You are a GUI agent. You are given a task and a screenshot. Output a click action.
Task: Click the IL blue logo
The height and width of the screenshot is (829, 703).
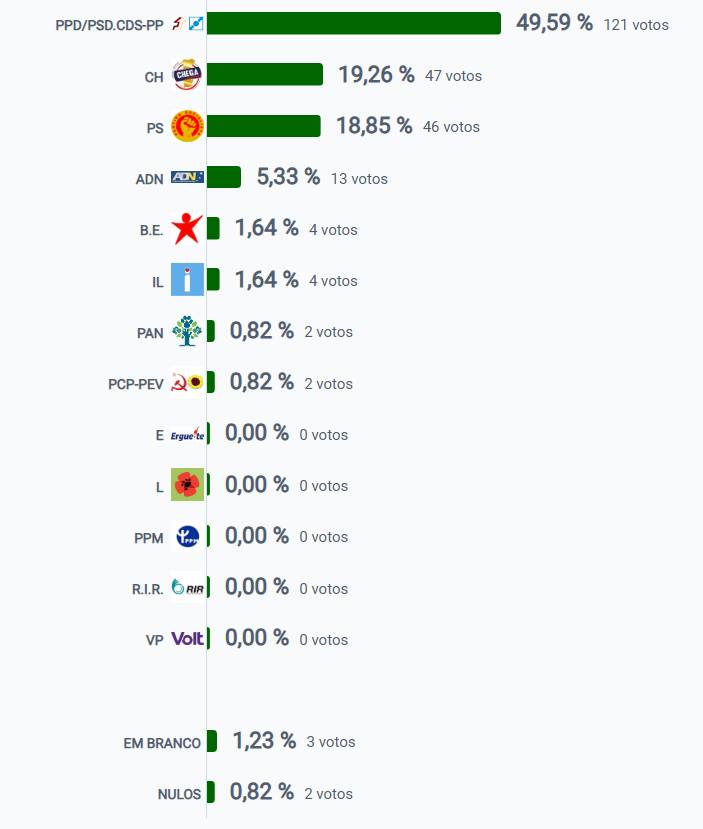point(187,280)
